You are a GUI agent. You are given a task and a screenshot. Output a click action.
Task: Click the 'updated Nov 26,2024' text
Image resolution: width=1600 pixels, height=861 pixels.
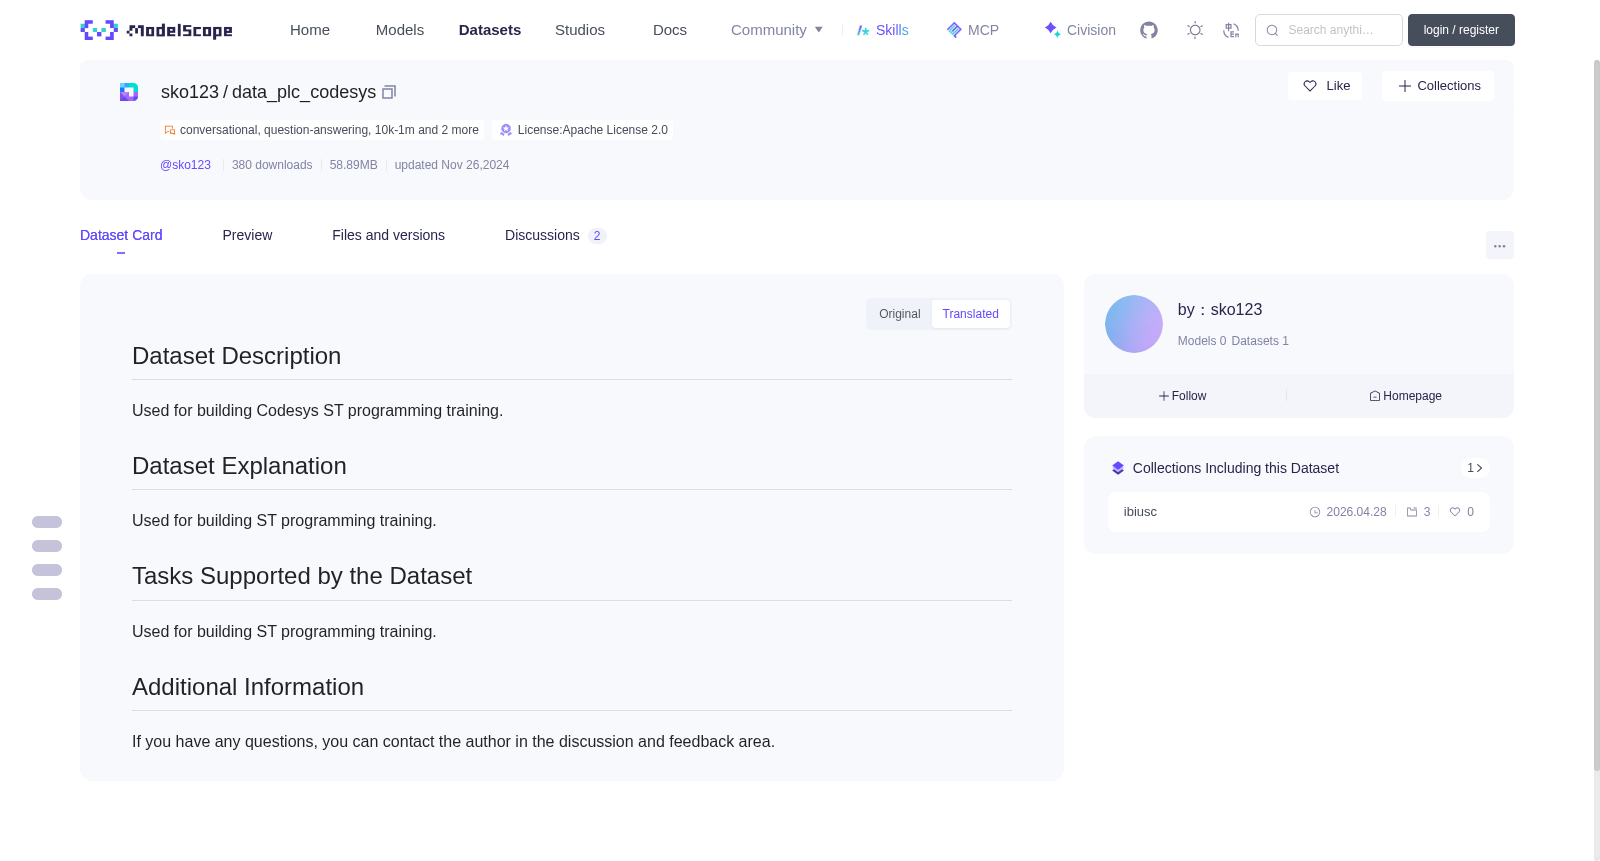click(452, 165)
